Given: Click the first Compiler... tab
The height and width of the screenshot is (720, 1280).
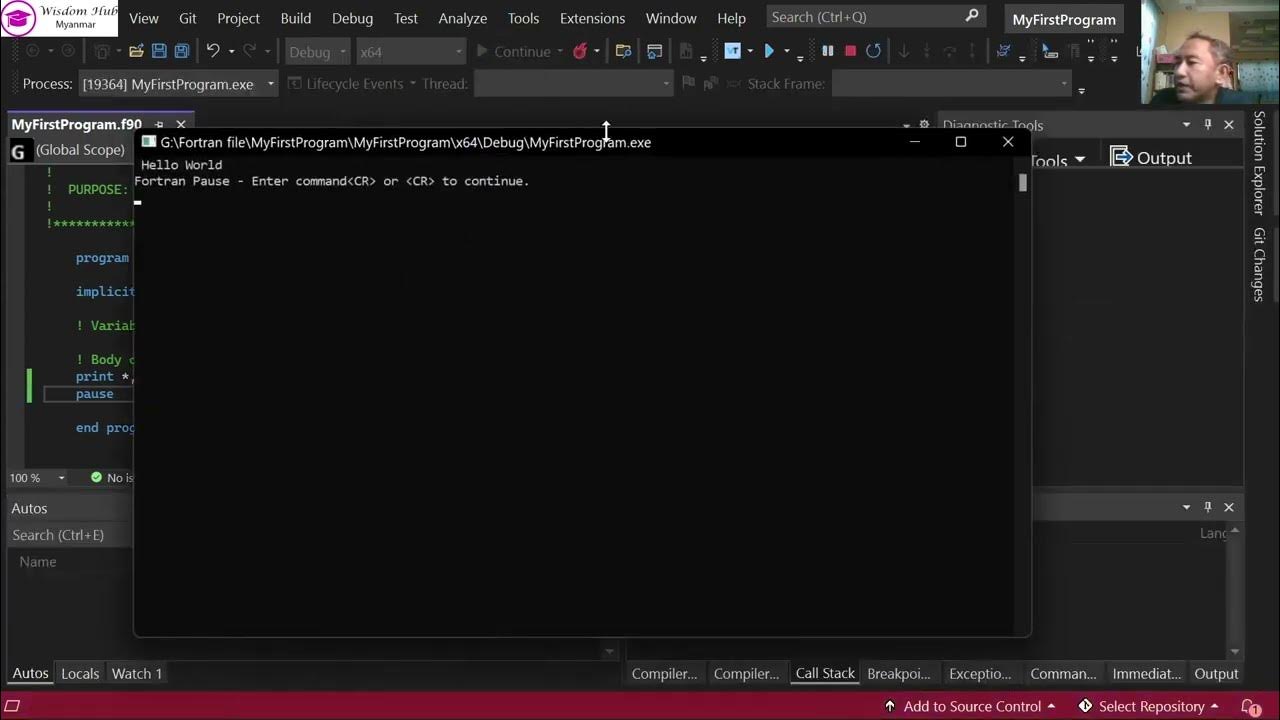Looking at the screenshot, I should click(x=664, y=673).
